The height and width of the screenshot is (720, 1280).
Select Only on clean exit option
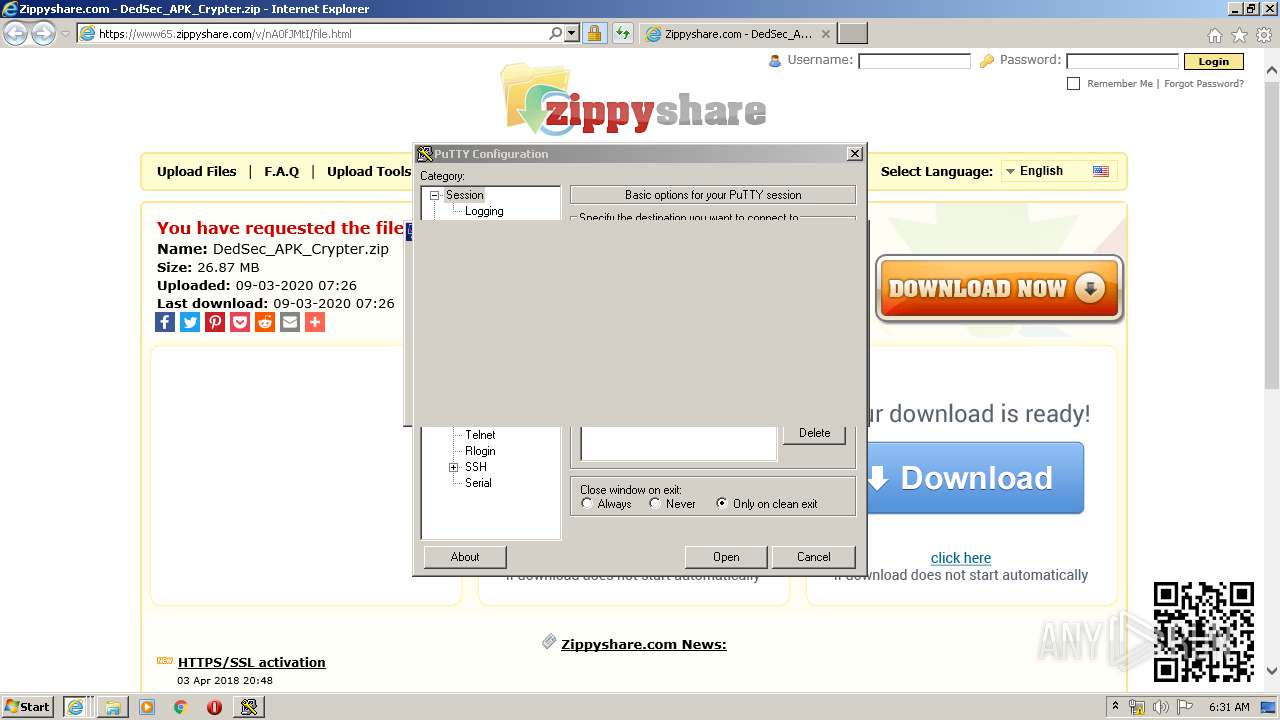(722, 503)
